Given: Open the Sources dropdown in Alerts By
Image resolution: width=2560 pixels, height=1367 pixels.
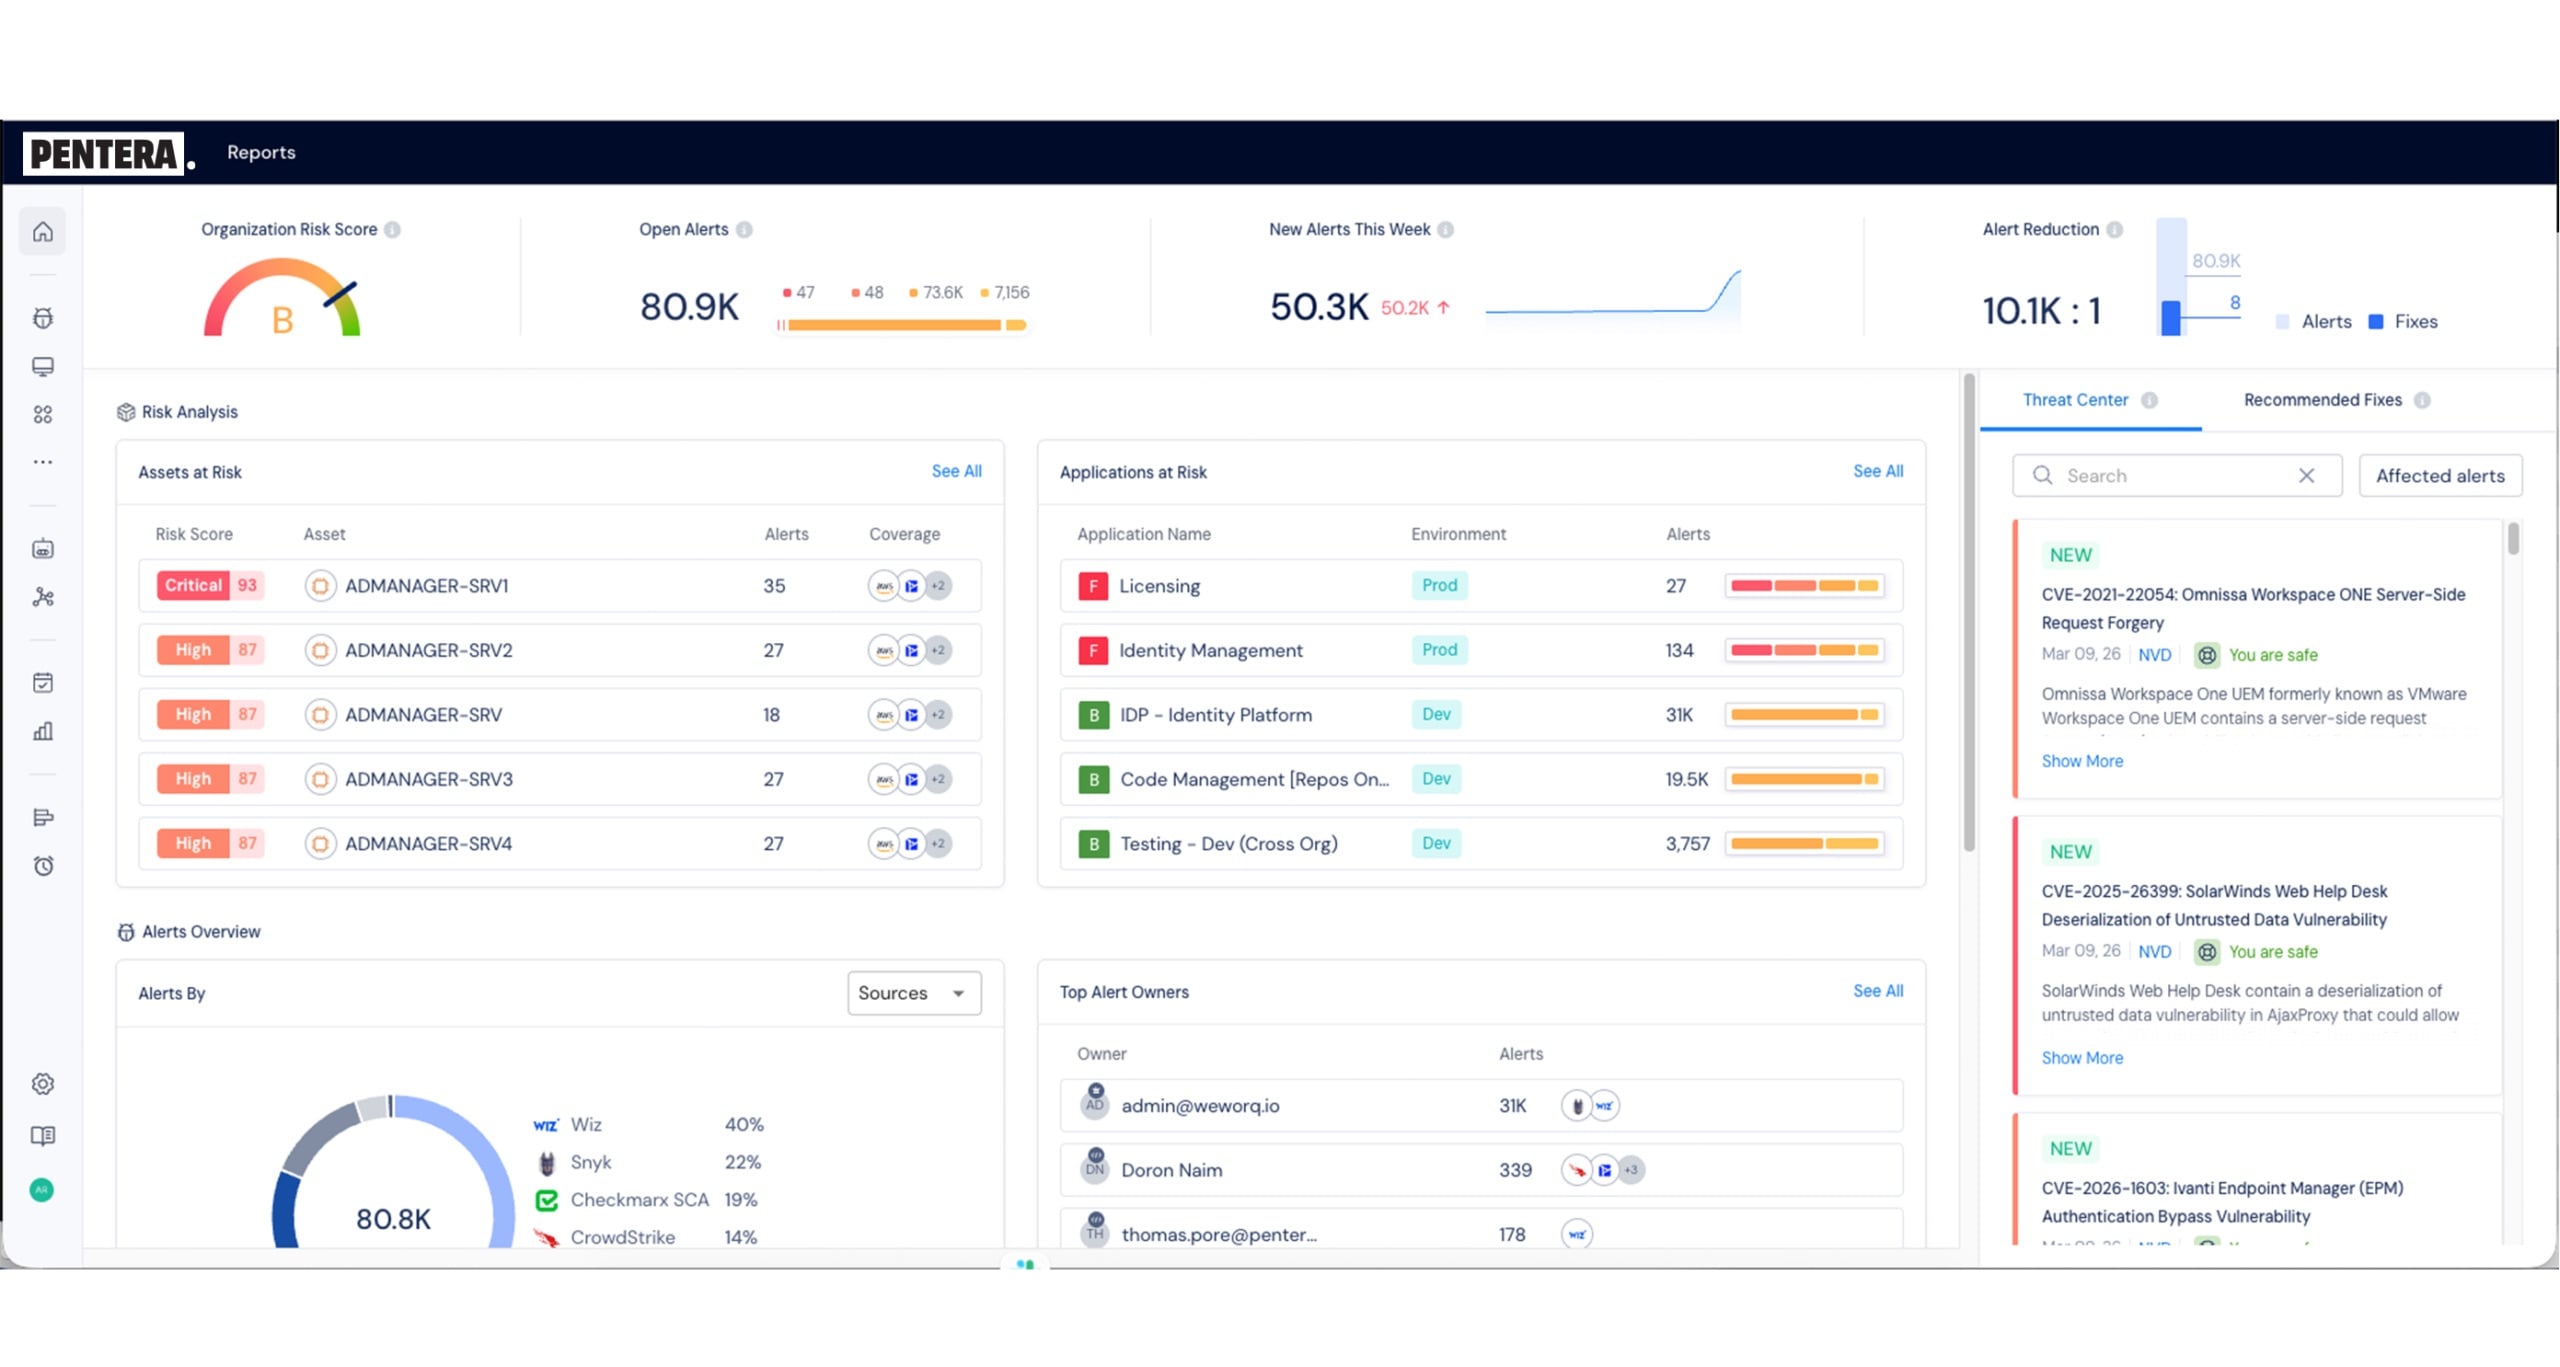Looking at the screenshot, I should pos(913,993).
